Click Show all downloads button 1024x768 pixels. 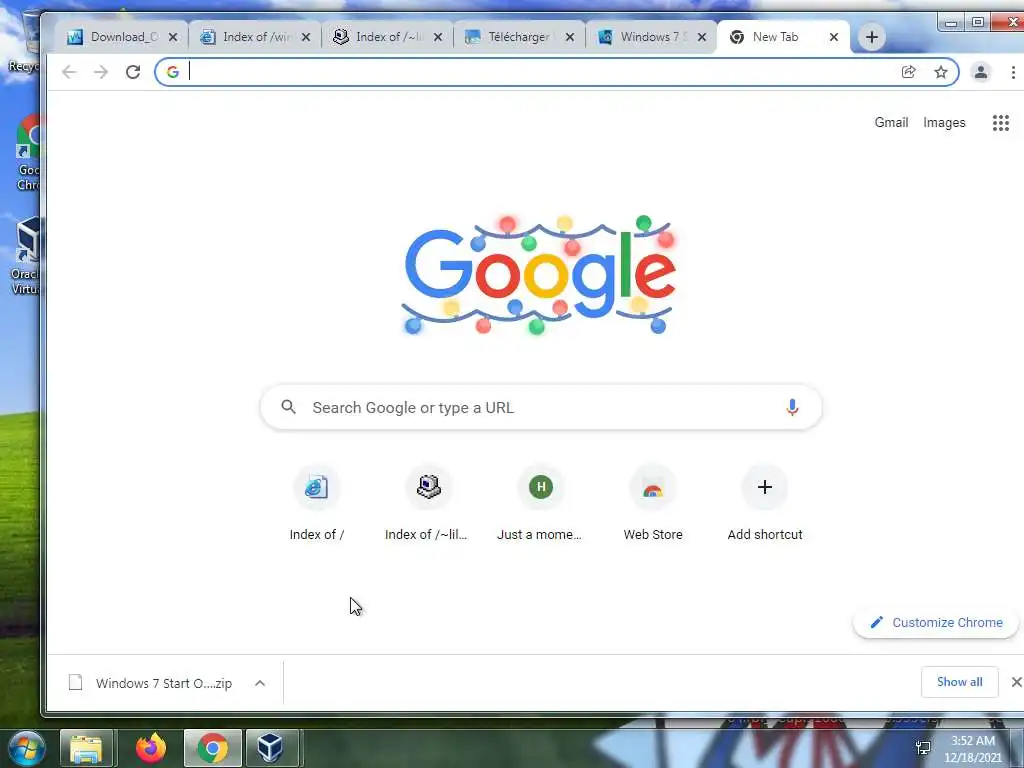click(x=959, y=682)
